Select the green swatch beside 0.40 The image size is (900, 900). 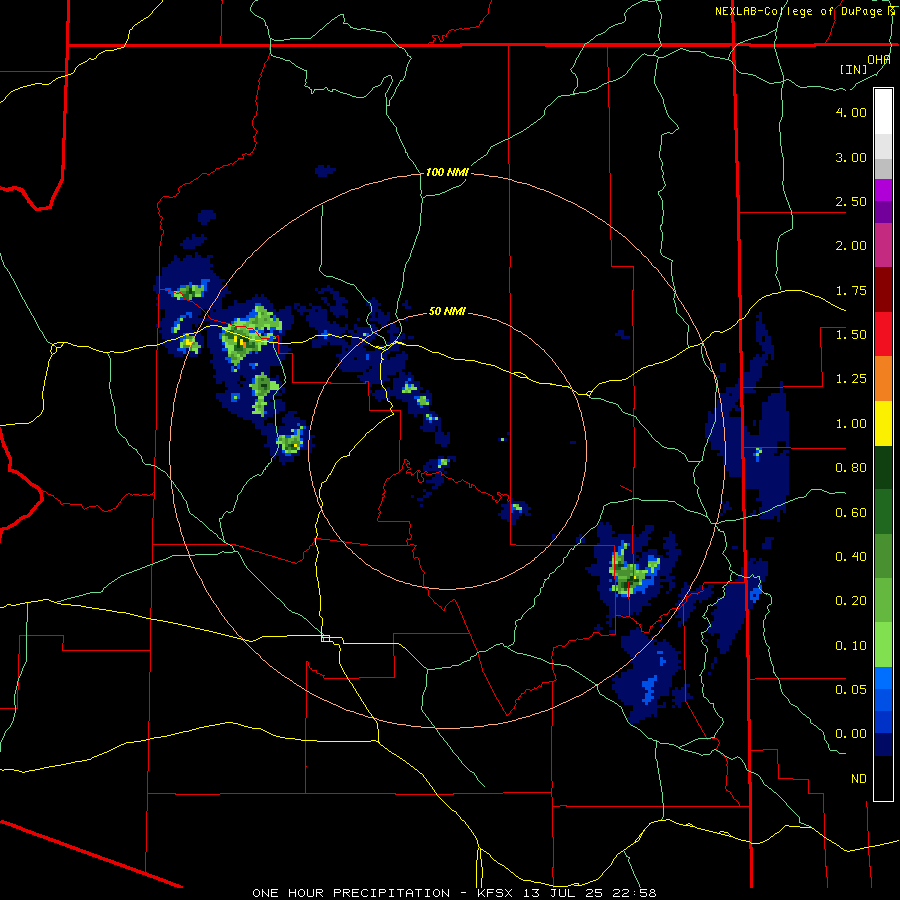(x=883, y=556)
